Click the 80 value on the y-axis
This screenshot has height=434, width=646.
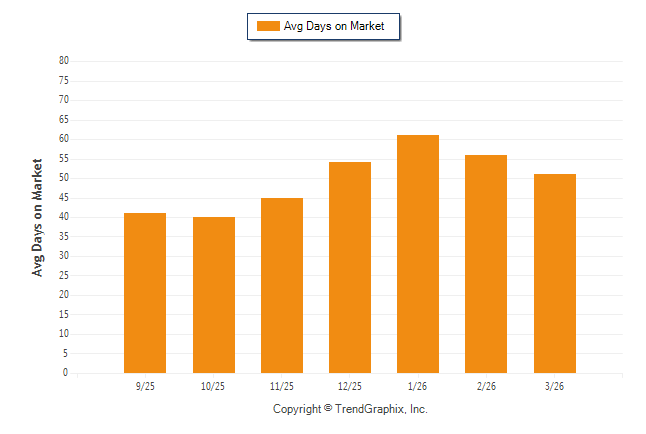coord(63,61)
